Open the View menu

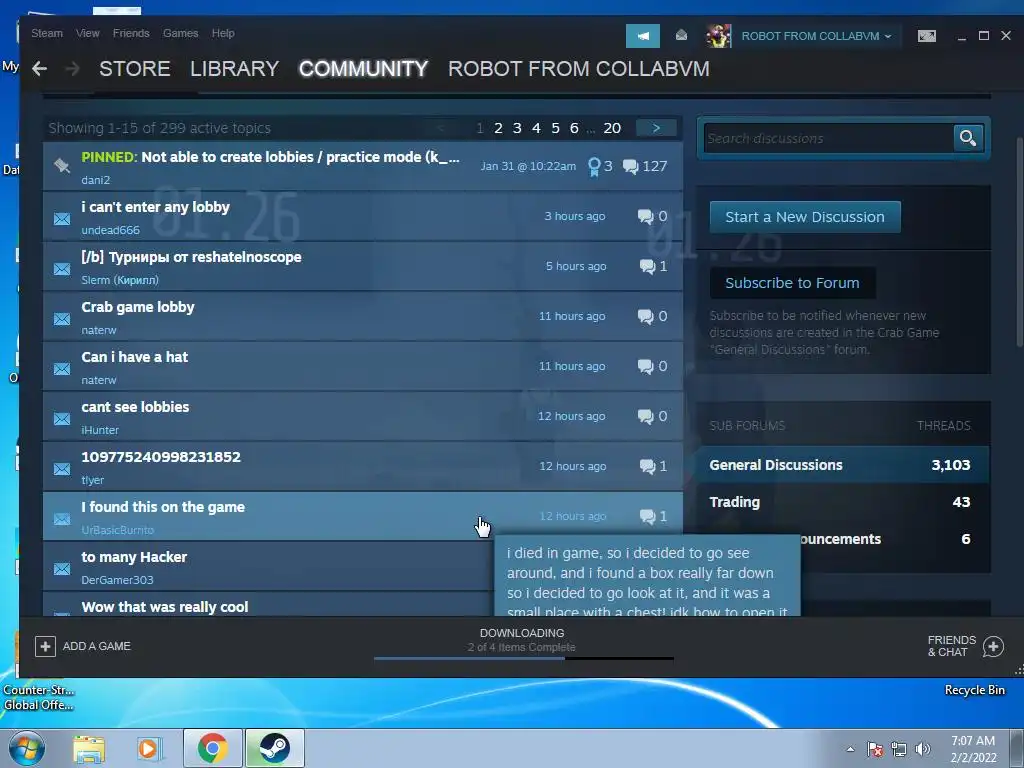click(88, 33)
